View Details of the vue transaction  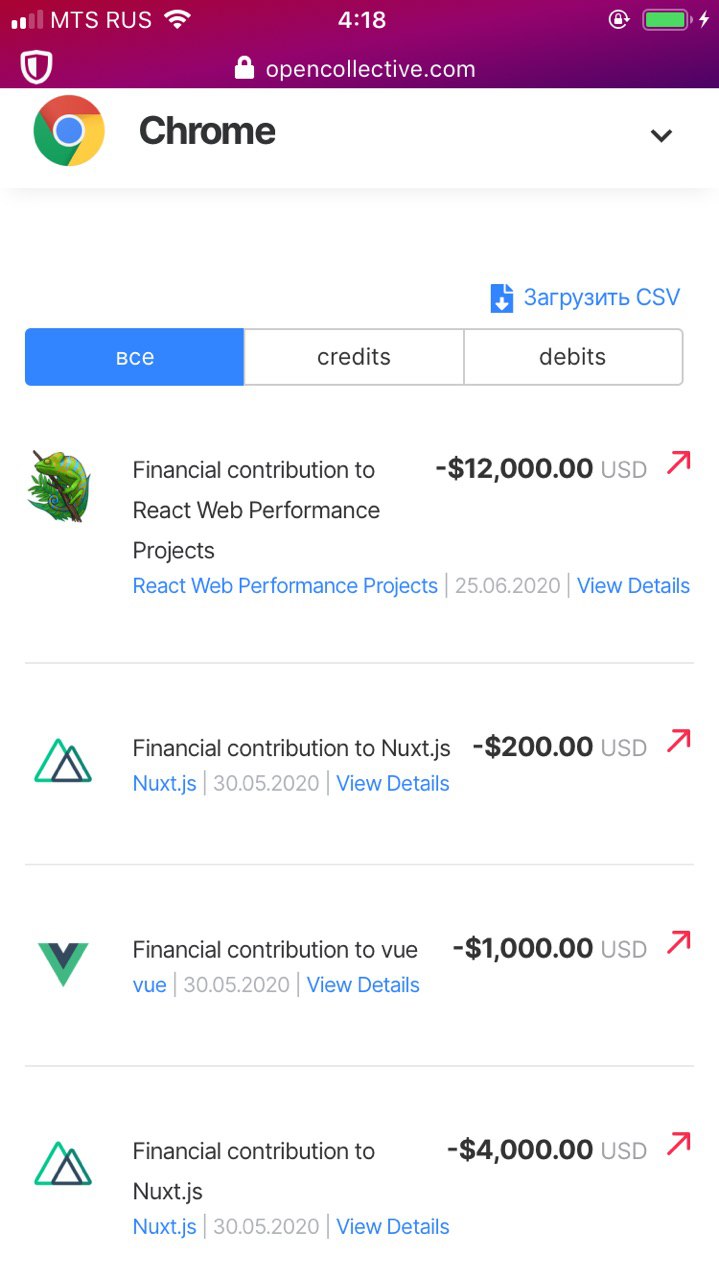pyautogui.click(x=363, y=985)
